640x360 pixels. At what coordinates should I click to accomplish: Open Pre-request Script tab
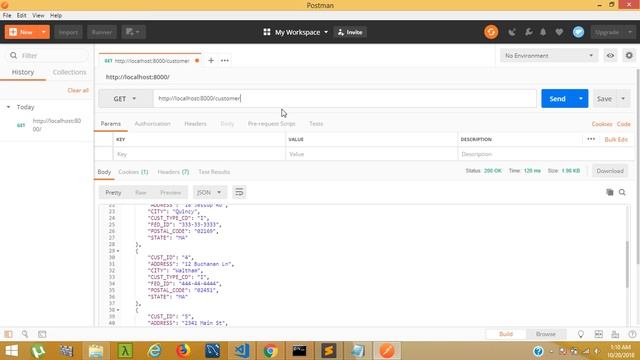271,123
